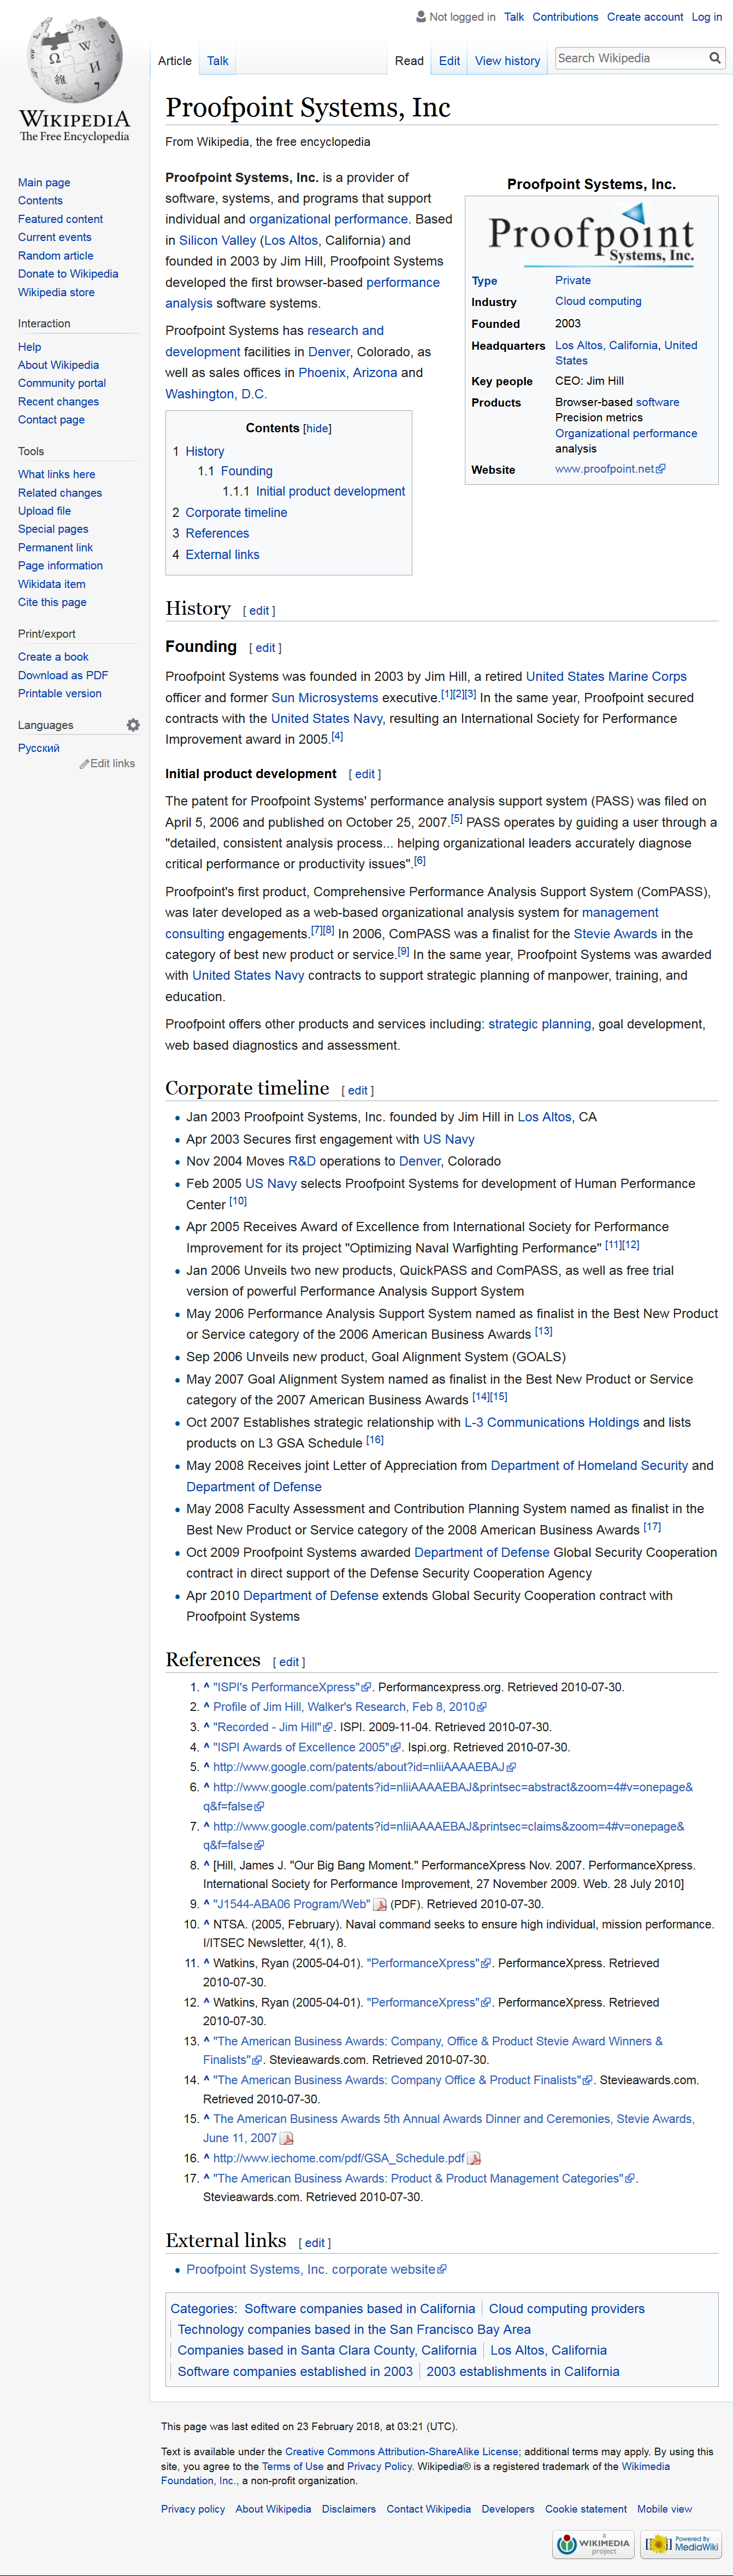
Task: Open the Stevie Awards link
Action: 615,934
